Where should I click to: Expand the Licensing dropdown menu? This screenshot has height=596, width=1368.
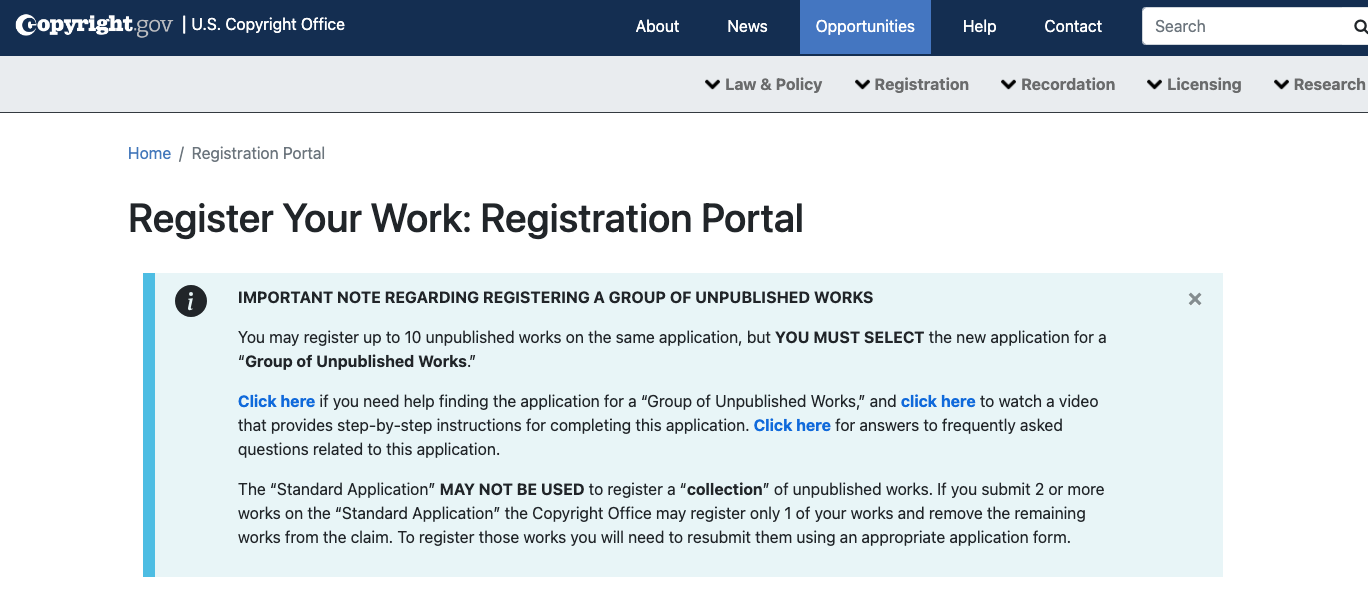pyautogui.click(x=1193, y=85)
